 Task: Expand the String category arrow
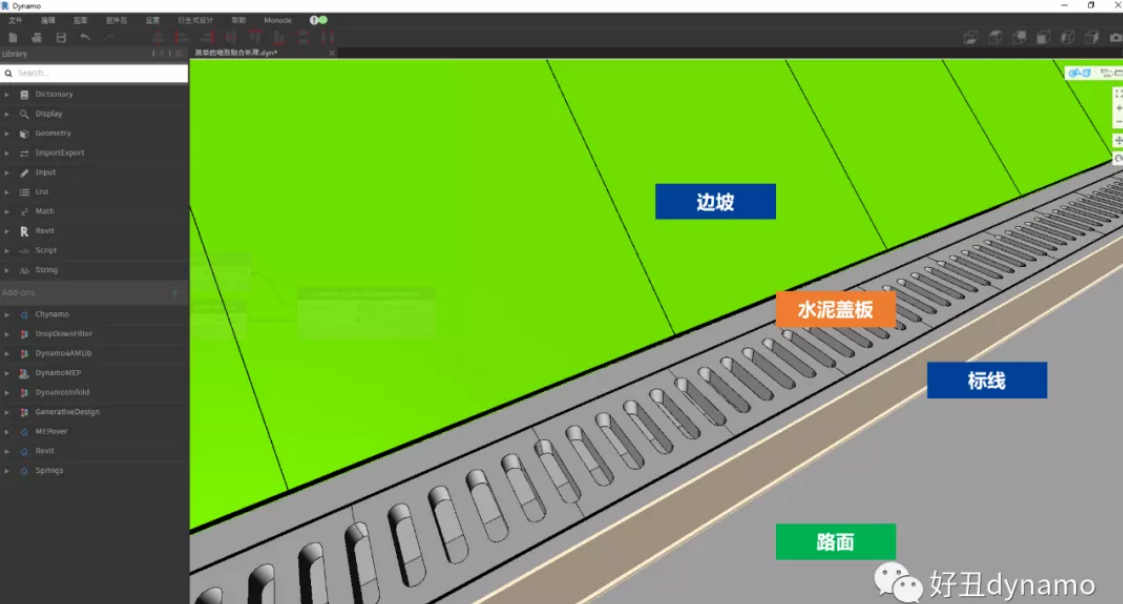coord(6,270)
